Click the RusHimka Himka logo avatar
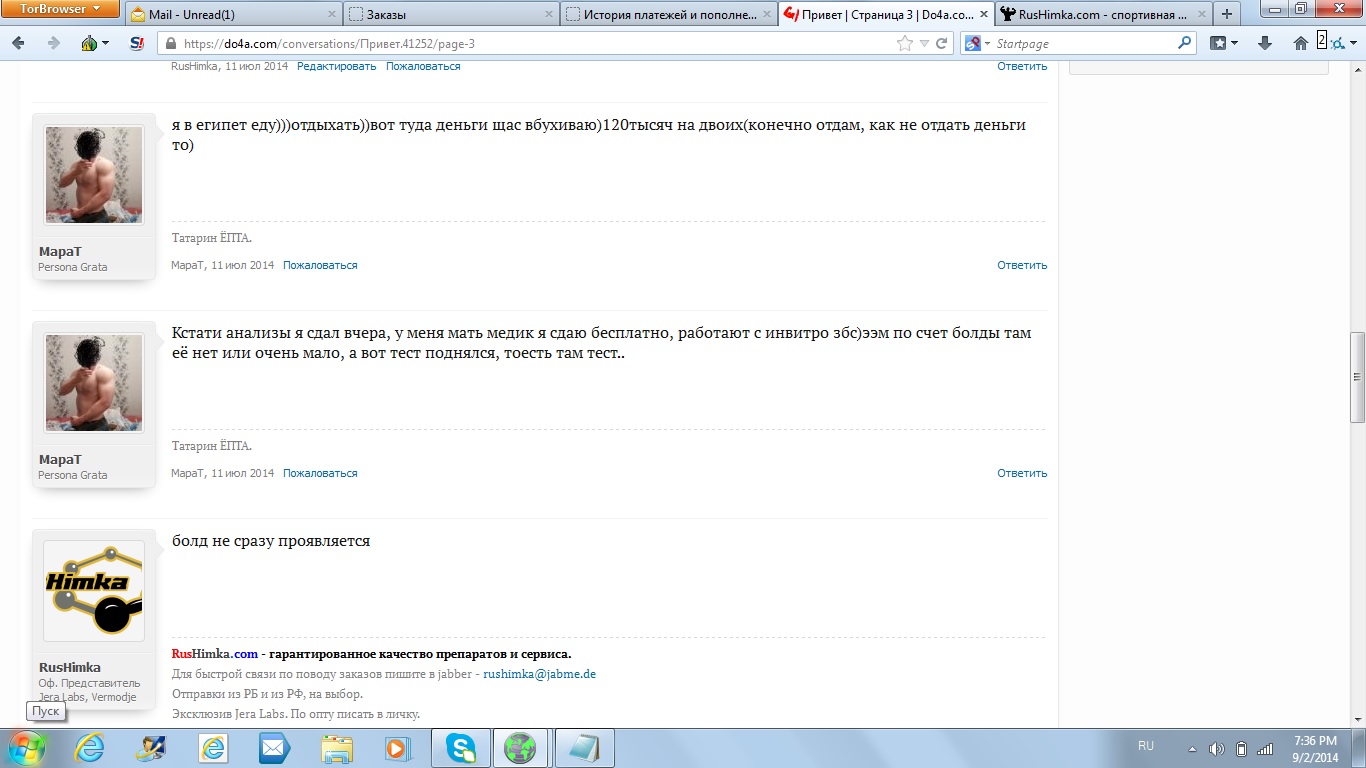The height and width of the screenshot is (768, 1366). [x=94, y=590]
